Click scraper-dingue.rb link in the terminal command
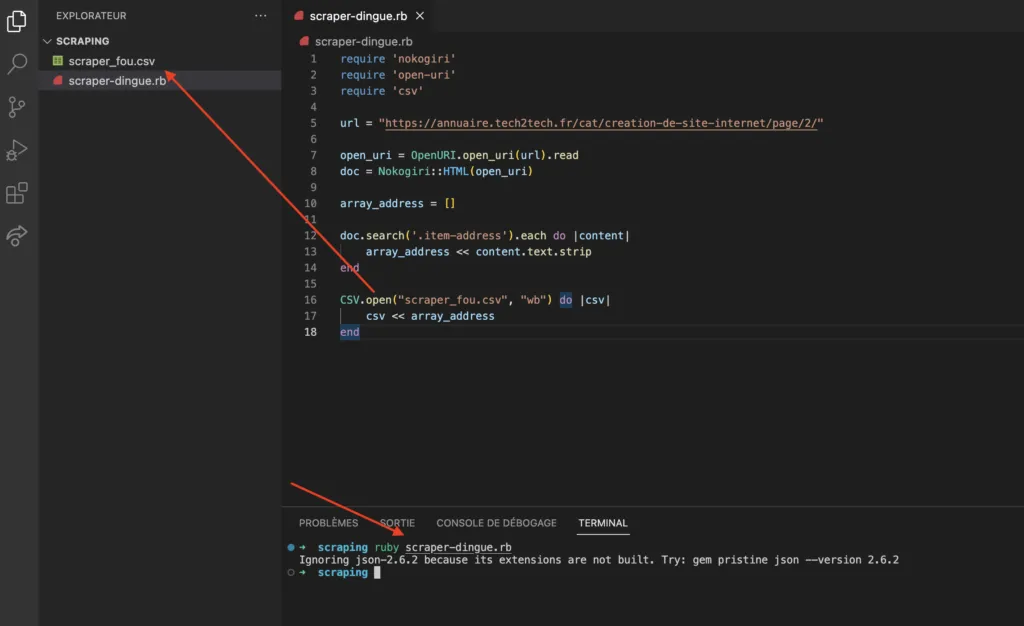Image resolution: width=1024 pixels, height=626 pixels. pyautogui.click(x=458, y=547)
